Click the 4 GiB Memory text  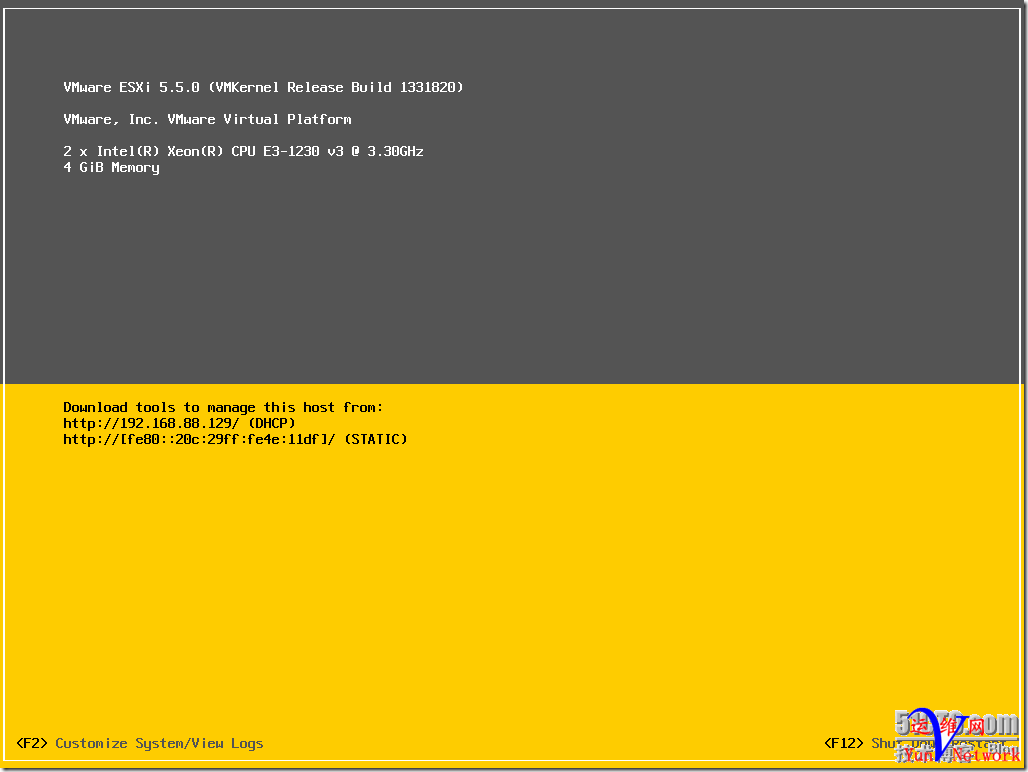(x=111, y=168)
